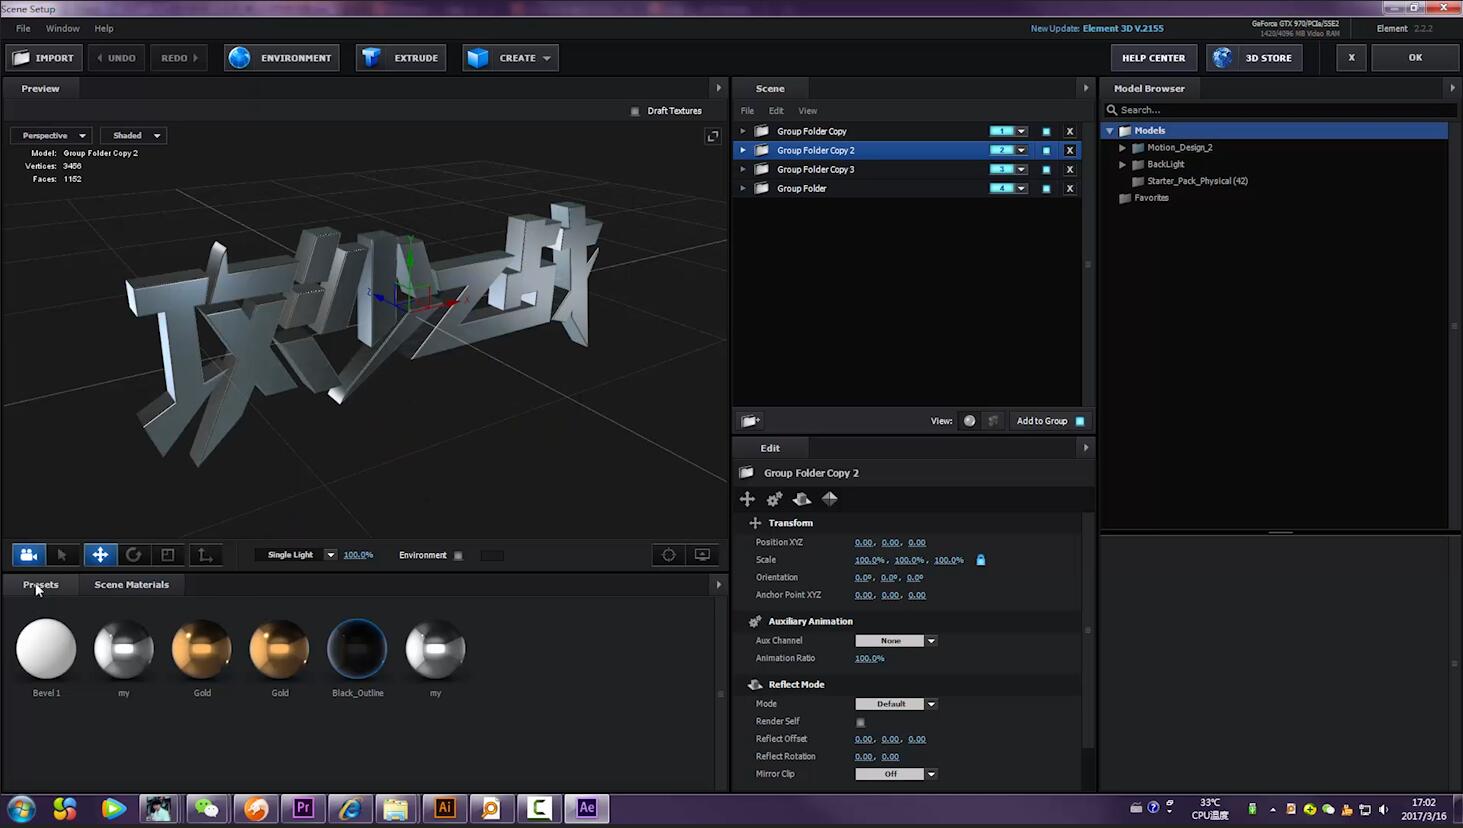The image size is (1463, 828).
Task: Open the File menu in the top menu bar
Action: pos(23,29)
